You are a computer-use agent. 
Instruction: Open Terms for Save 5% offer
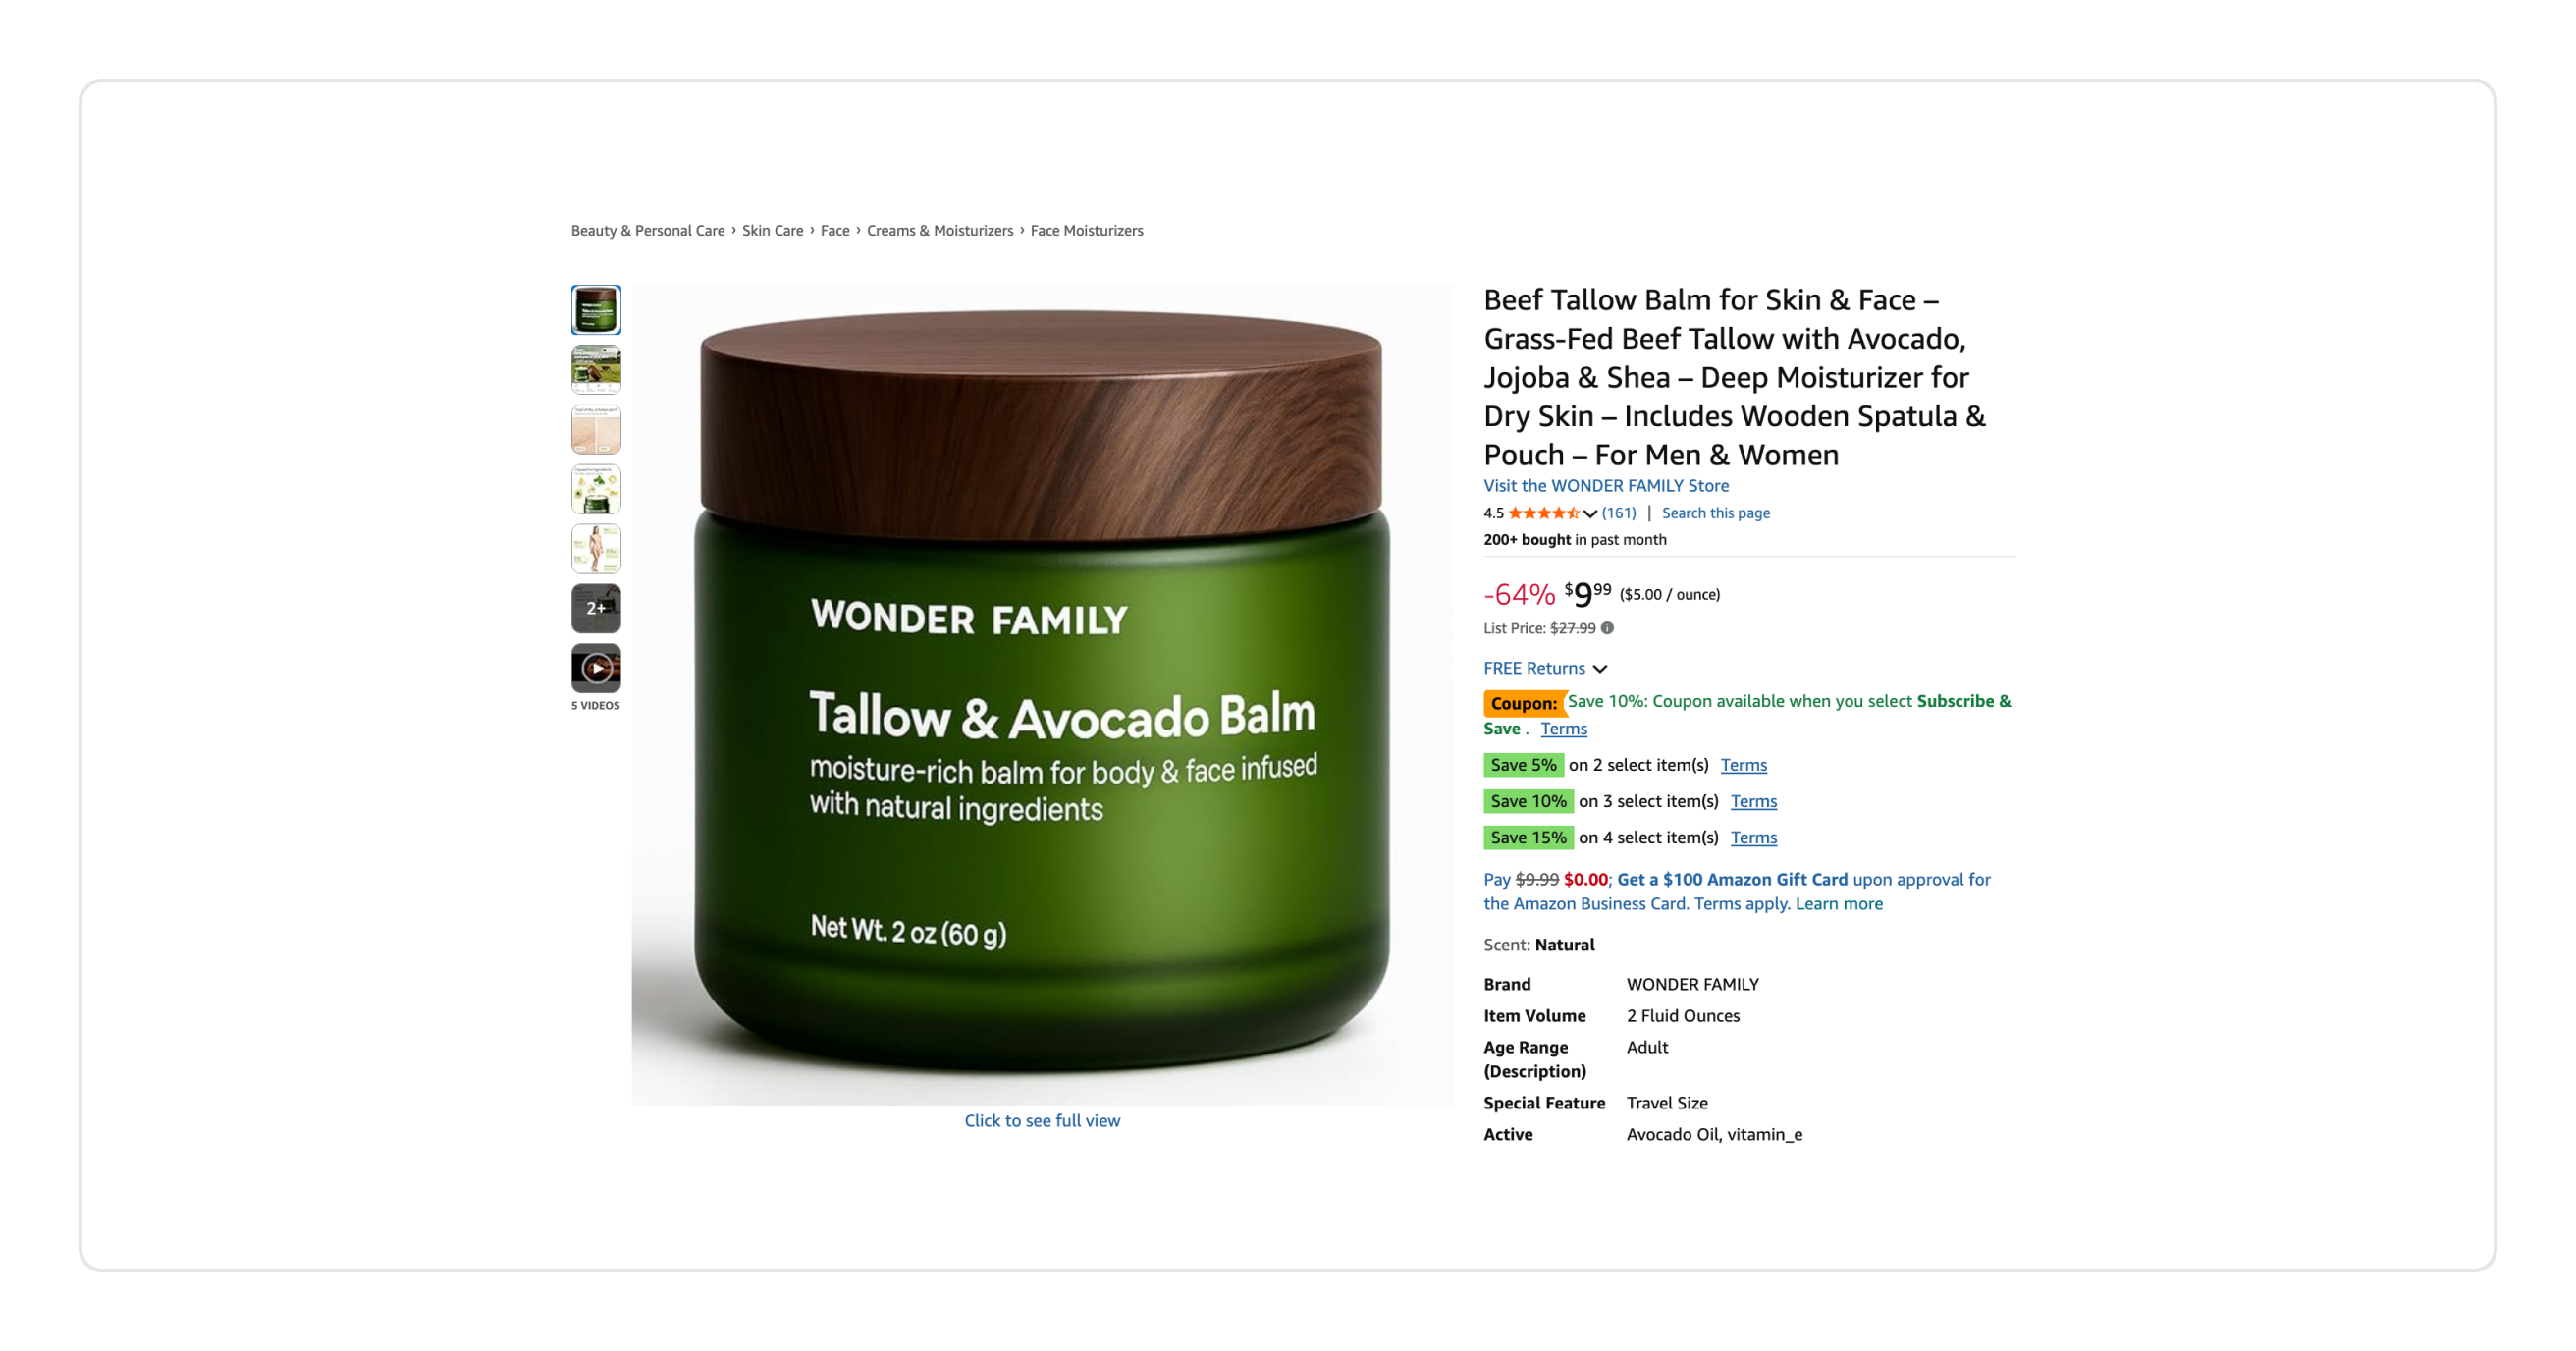point(1744,765)
